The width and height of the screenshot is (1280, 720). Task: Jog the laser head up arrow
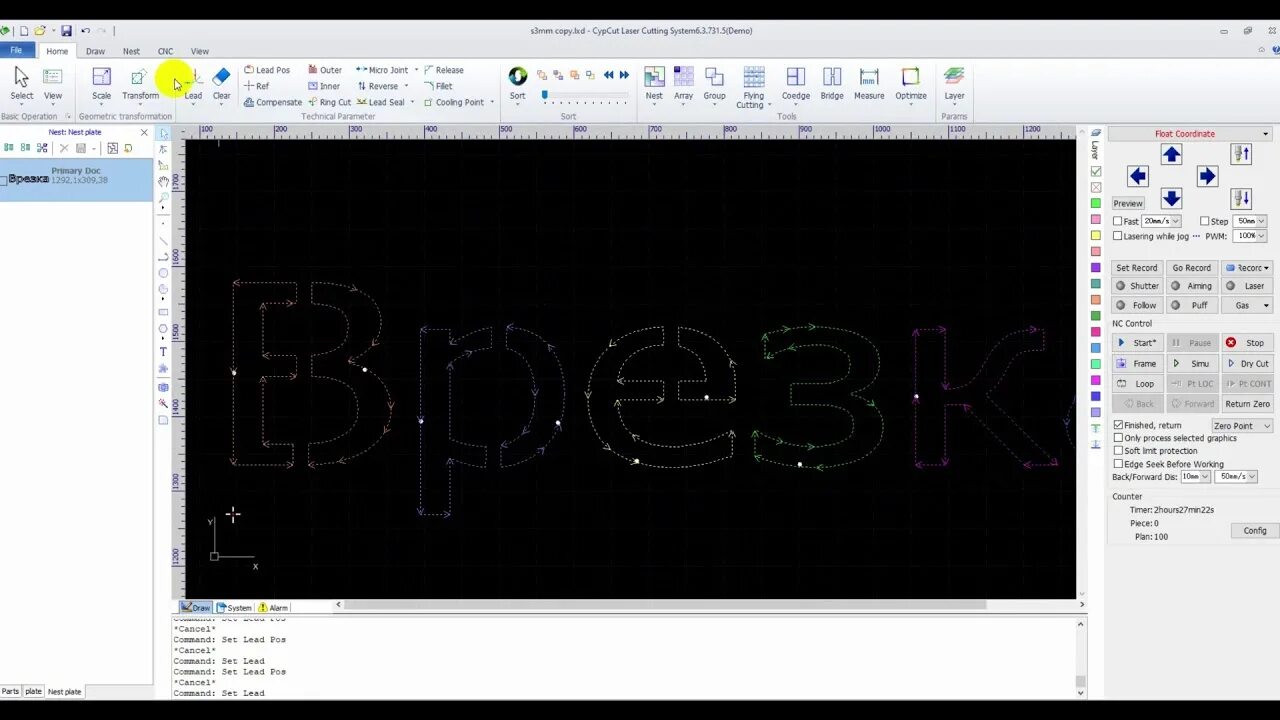[1171, 154]
